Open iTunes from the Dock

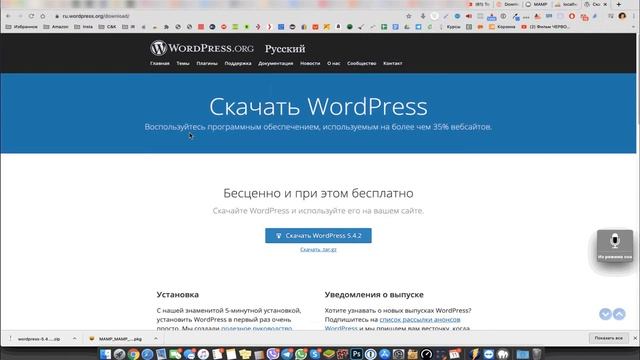[x=203, y=354]
